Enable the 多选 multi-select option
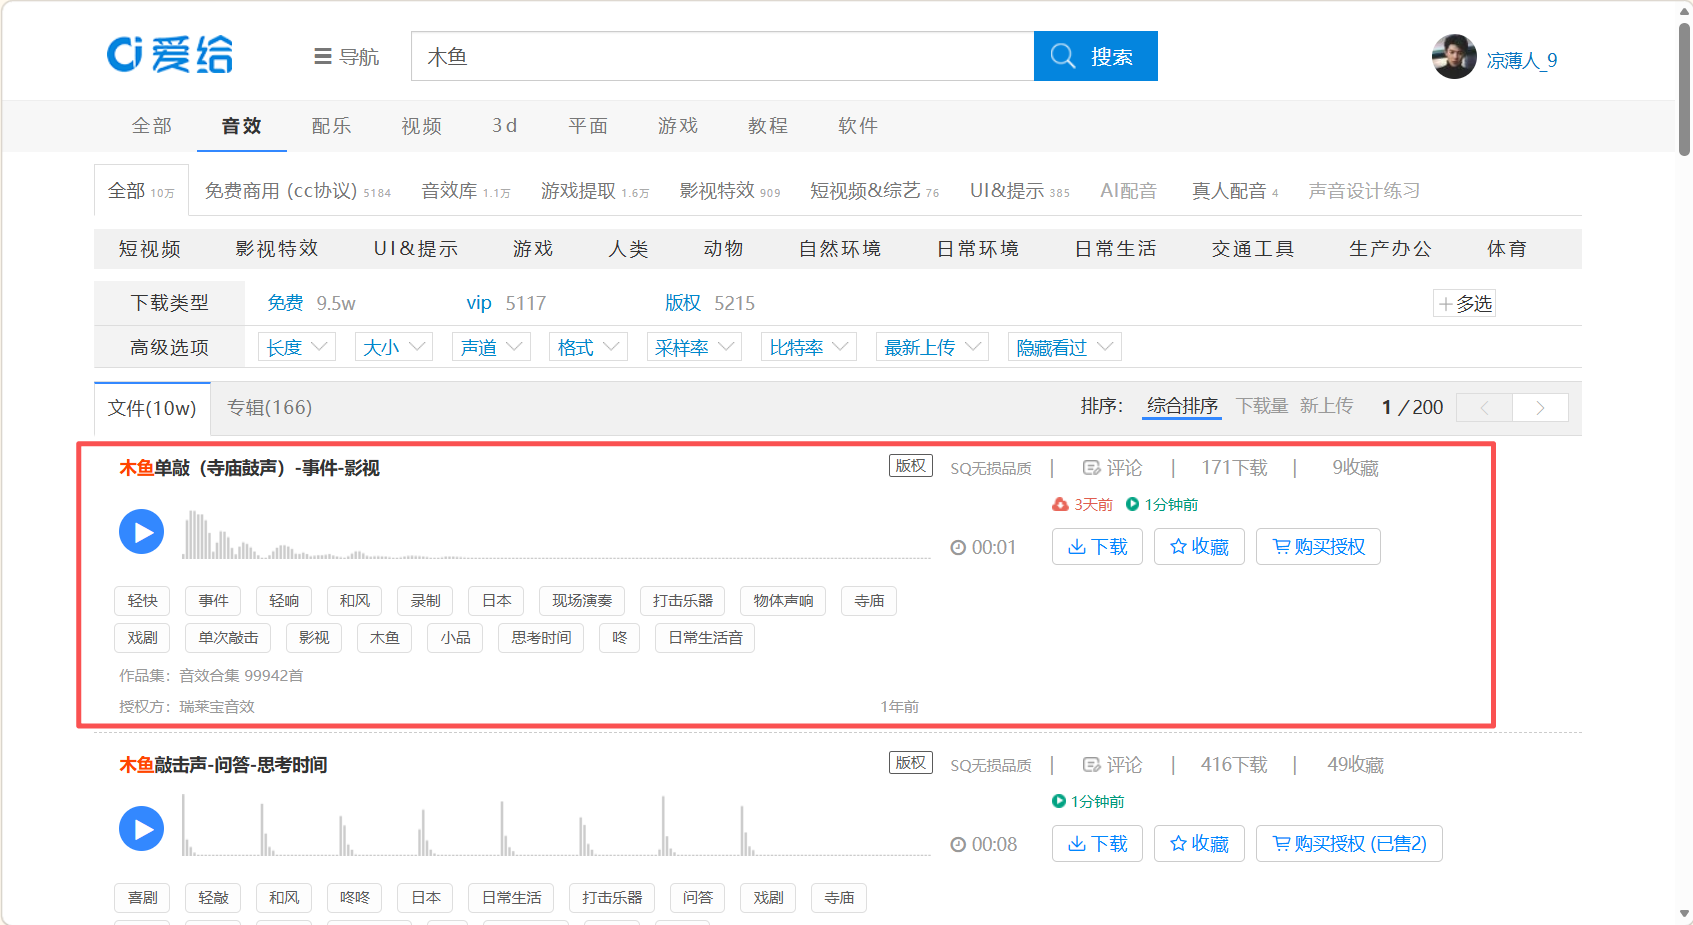Screen dimensions: 1693x925 [x=1464, y=304]
